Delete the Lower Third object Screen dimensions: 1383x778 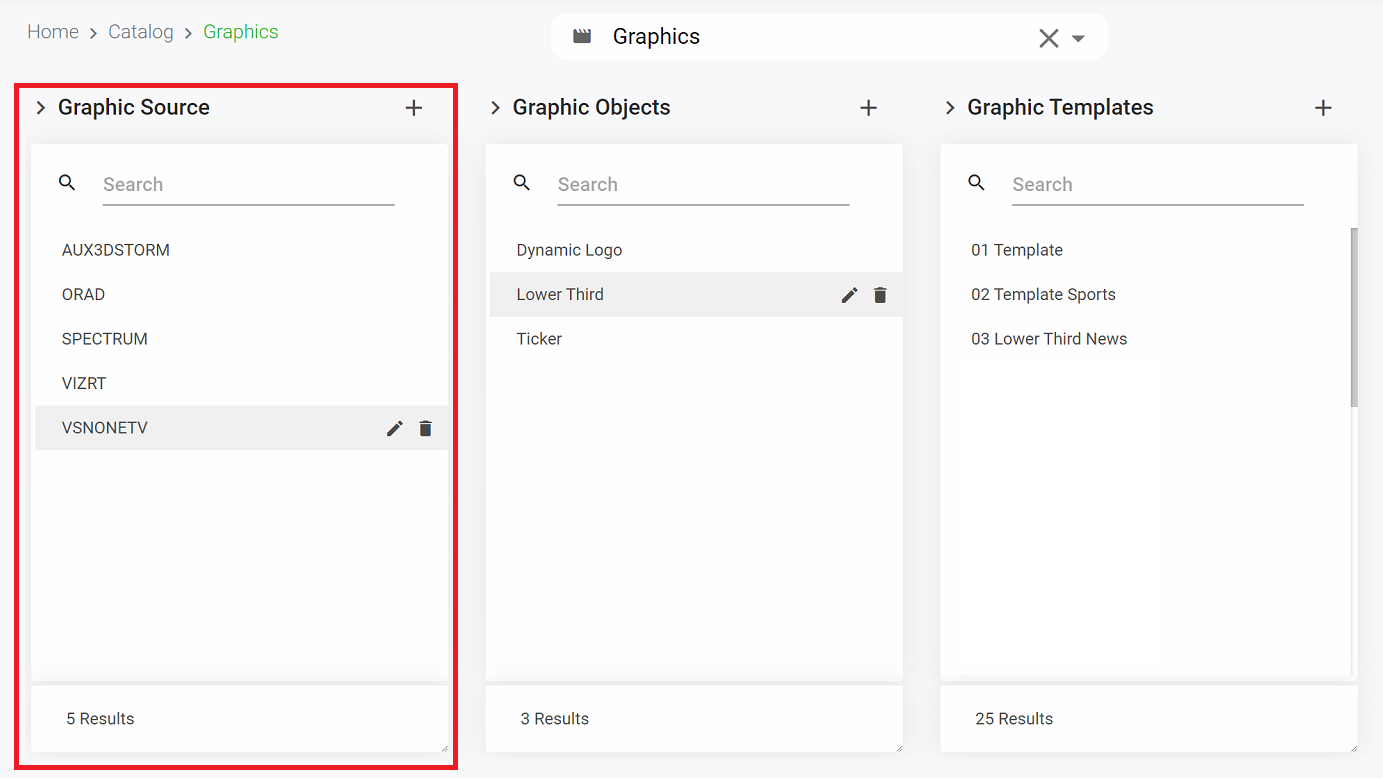(x=880, y=295)
